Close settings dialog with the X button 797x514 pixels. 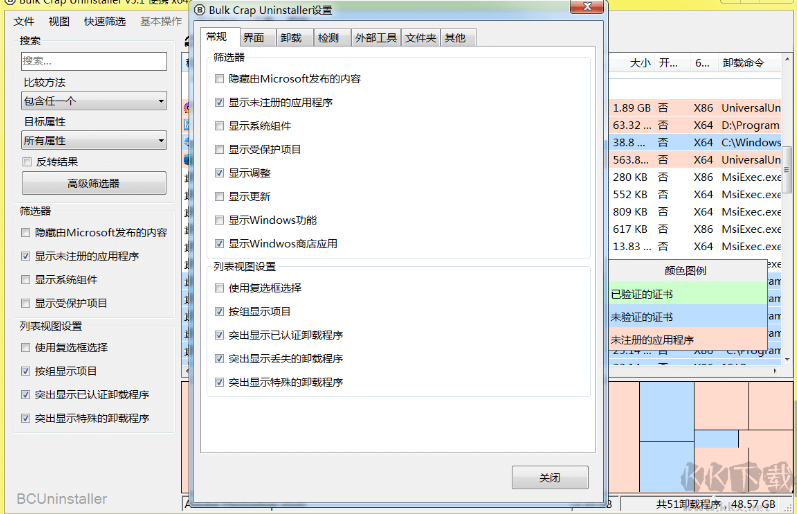point(587,7)
